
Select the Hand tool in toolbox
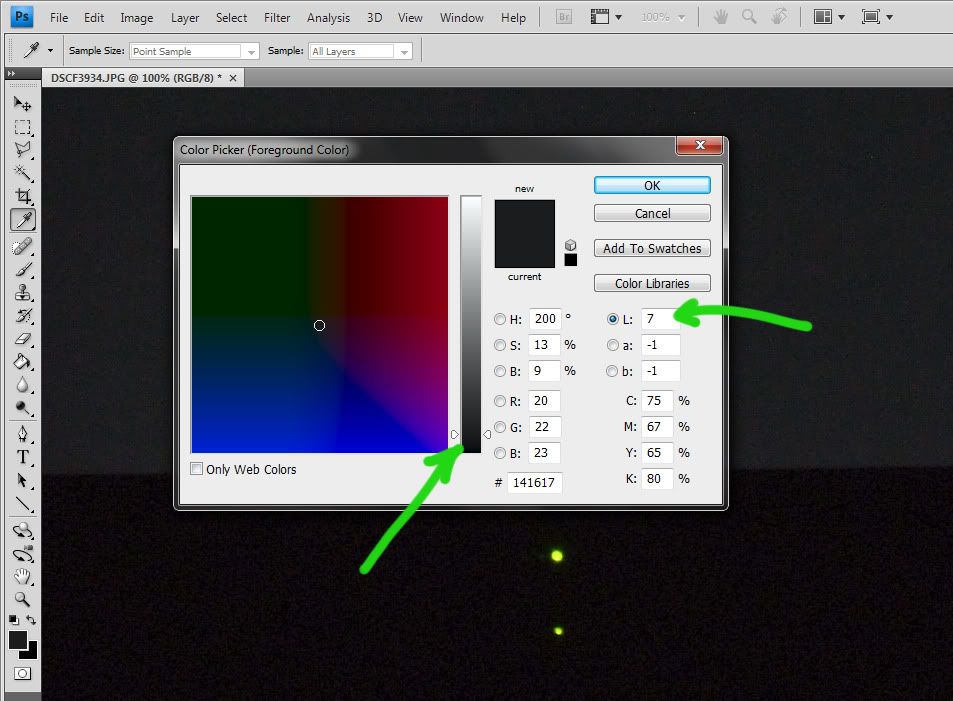22,577
